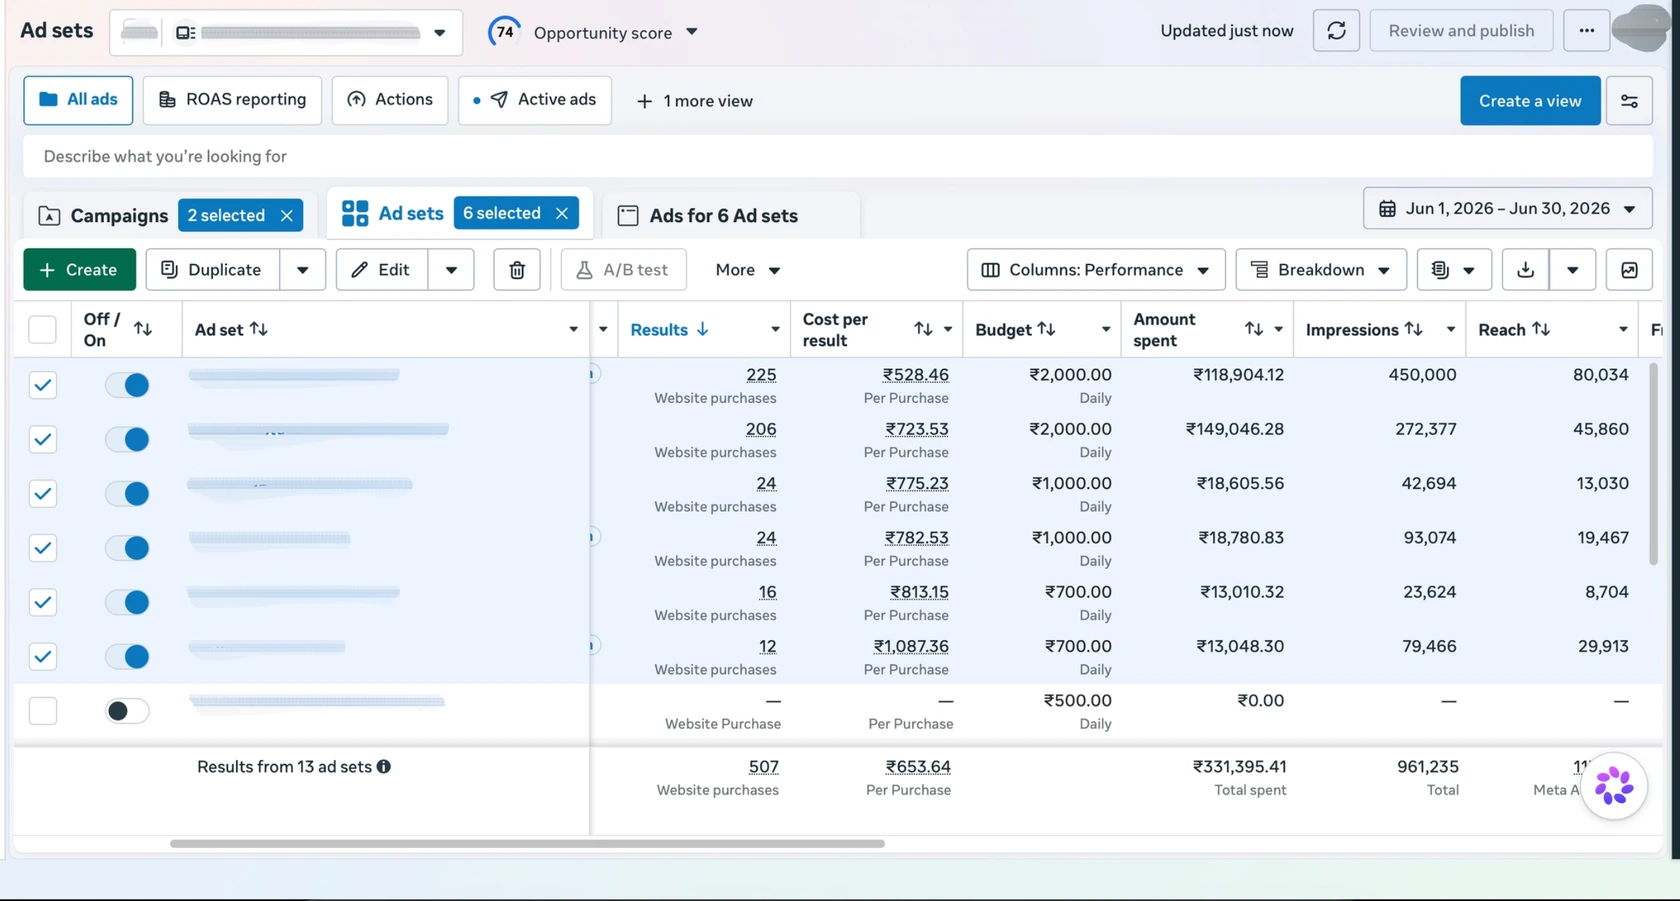Image resolution: width=1680 pixels, height=901 pixels.
Task: Turn on the ad set with ₹0.00 spent
Action: pyautogui.click(x=127, y=711)
